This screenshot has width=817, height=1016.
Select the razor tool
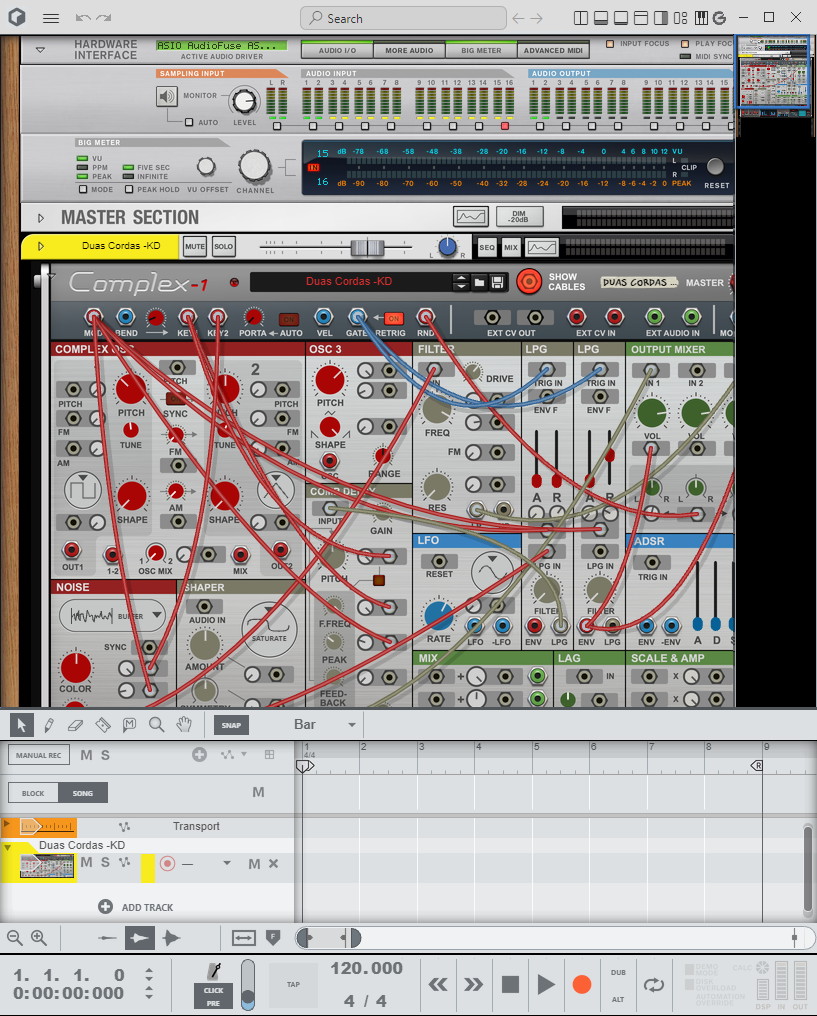pos(102,724)
